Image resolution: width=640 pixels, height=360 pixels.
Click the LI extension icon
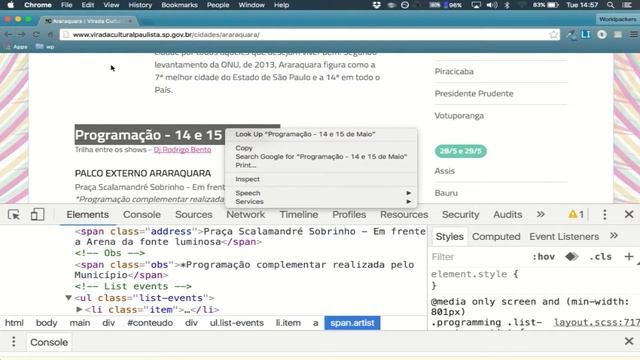click(586, 35)
